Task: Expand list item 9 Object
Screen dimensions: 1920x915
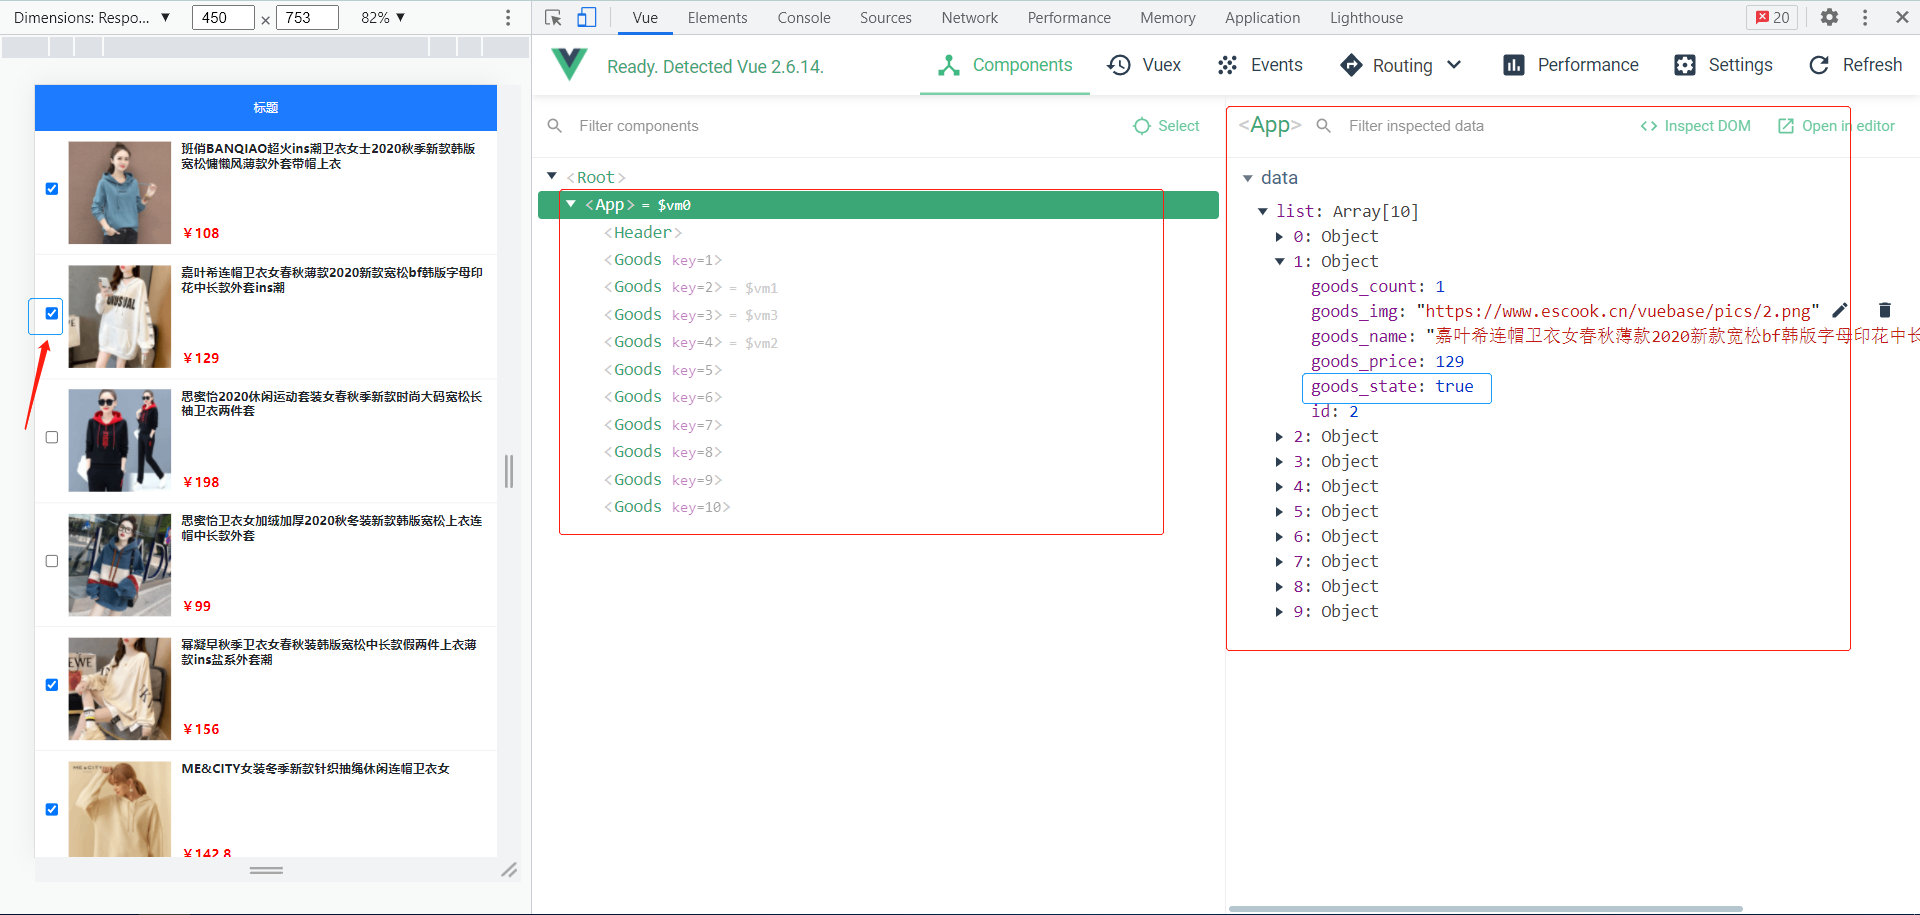Action: click(x=1279, y=612)
